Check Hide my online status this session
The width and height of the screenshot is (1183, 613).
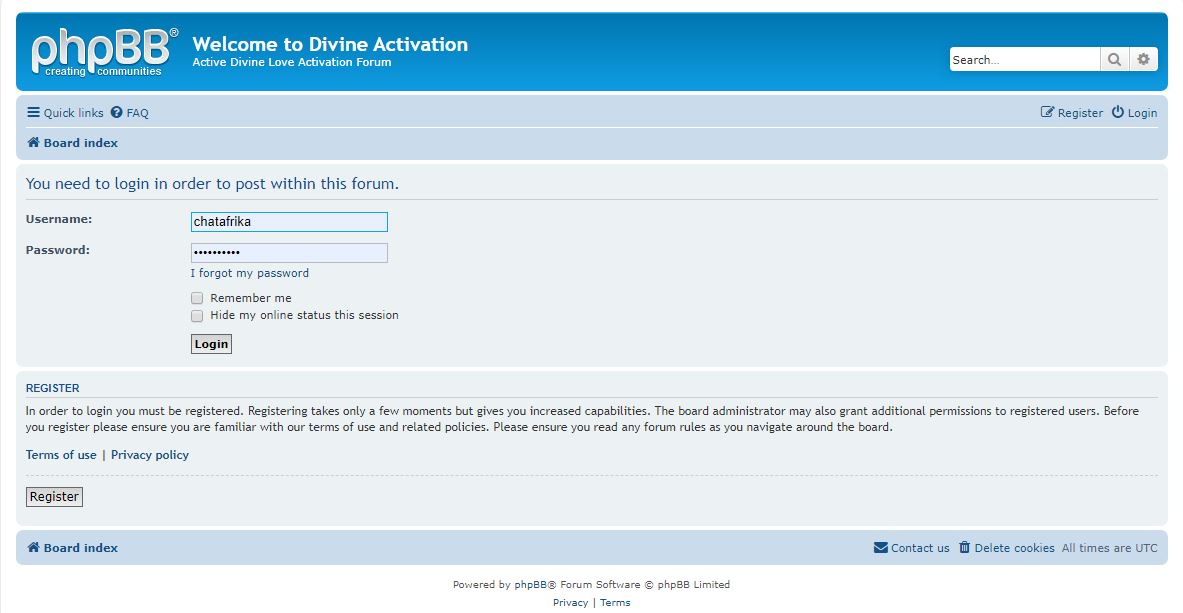coord(197,315)
